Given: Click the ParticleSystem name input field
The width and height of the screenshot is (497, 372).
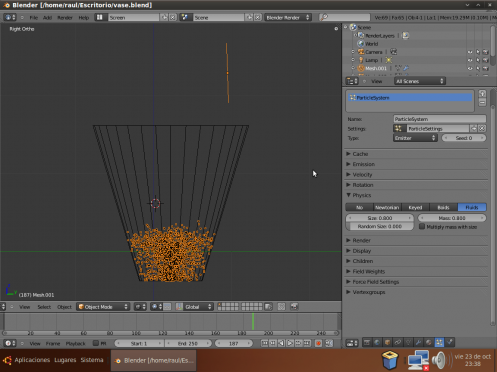Looking at the screenshot, I should point(439,119).
